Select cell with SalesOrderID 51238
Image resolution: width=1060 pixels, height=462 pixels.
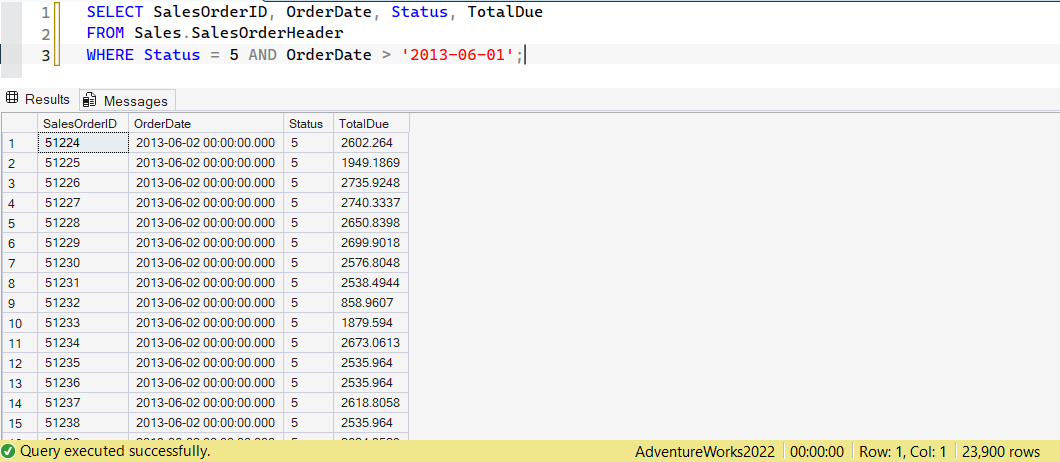click(x=83, y=423)
